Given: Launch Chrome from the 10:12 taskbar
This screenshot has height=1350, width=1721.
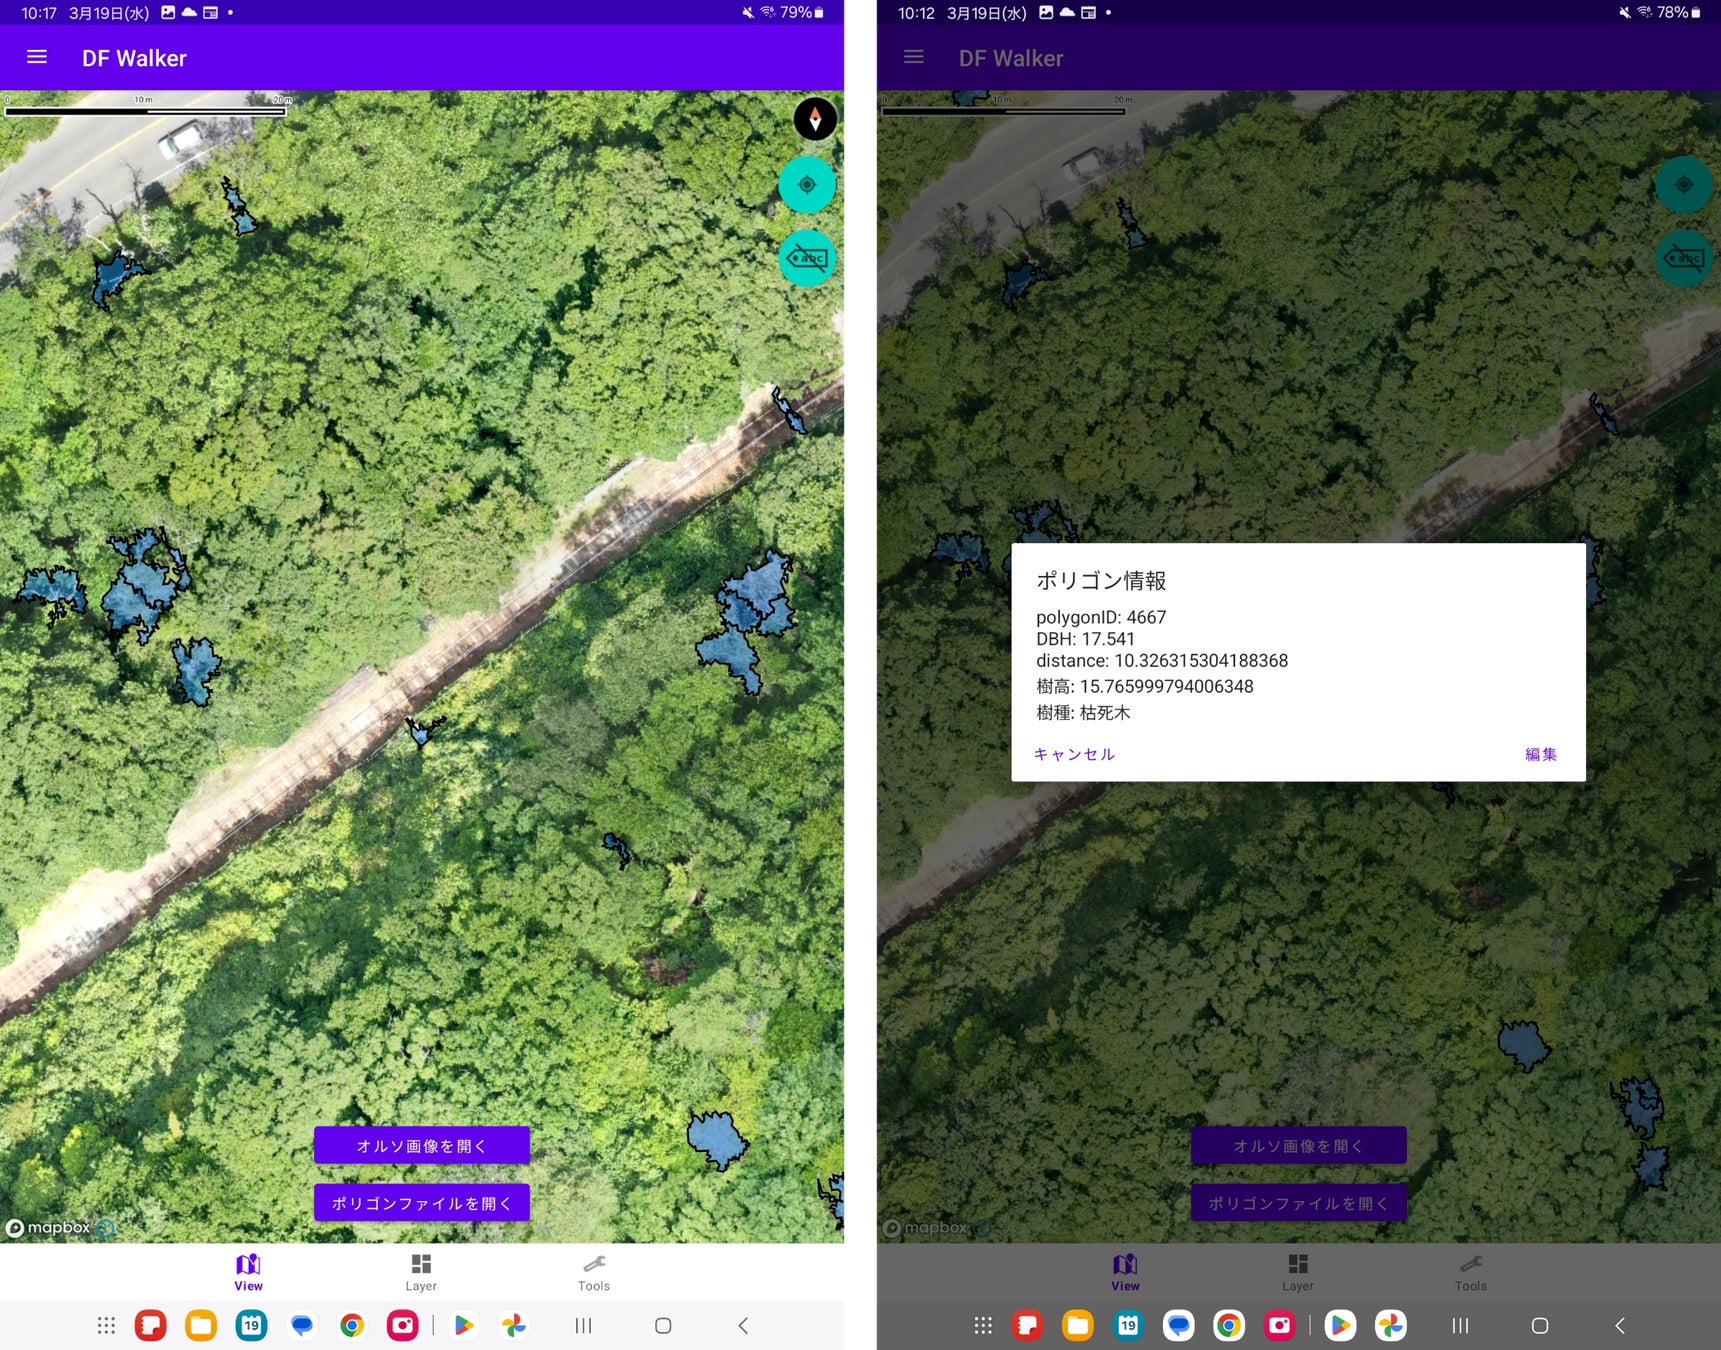Looking at the screenshot, I should pyautogui.click(x=1229, y=1325).
